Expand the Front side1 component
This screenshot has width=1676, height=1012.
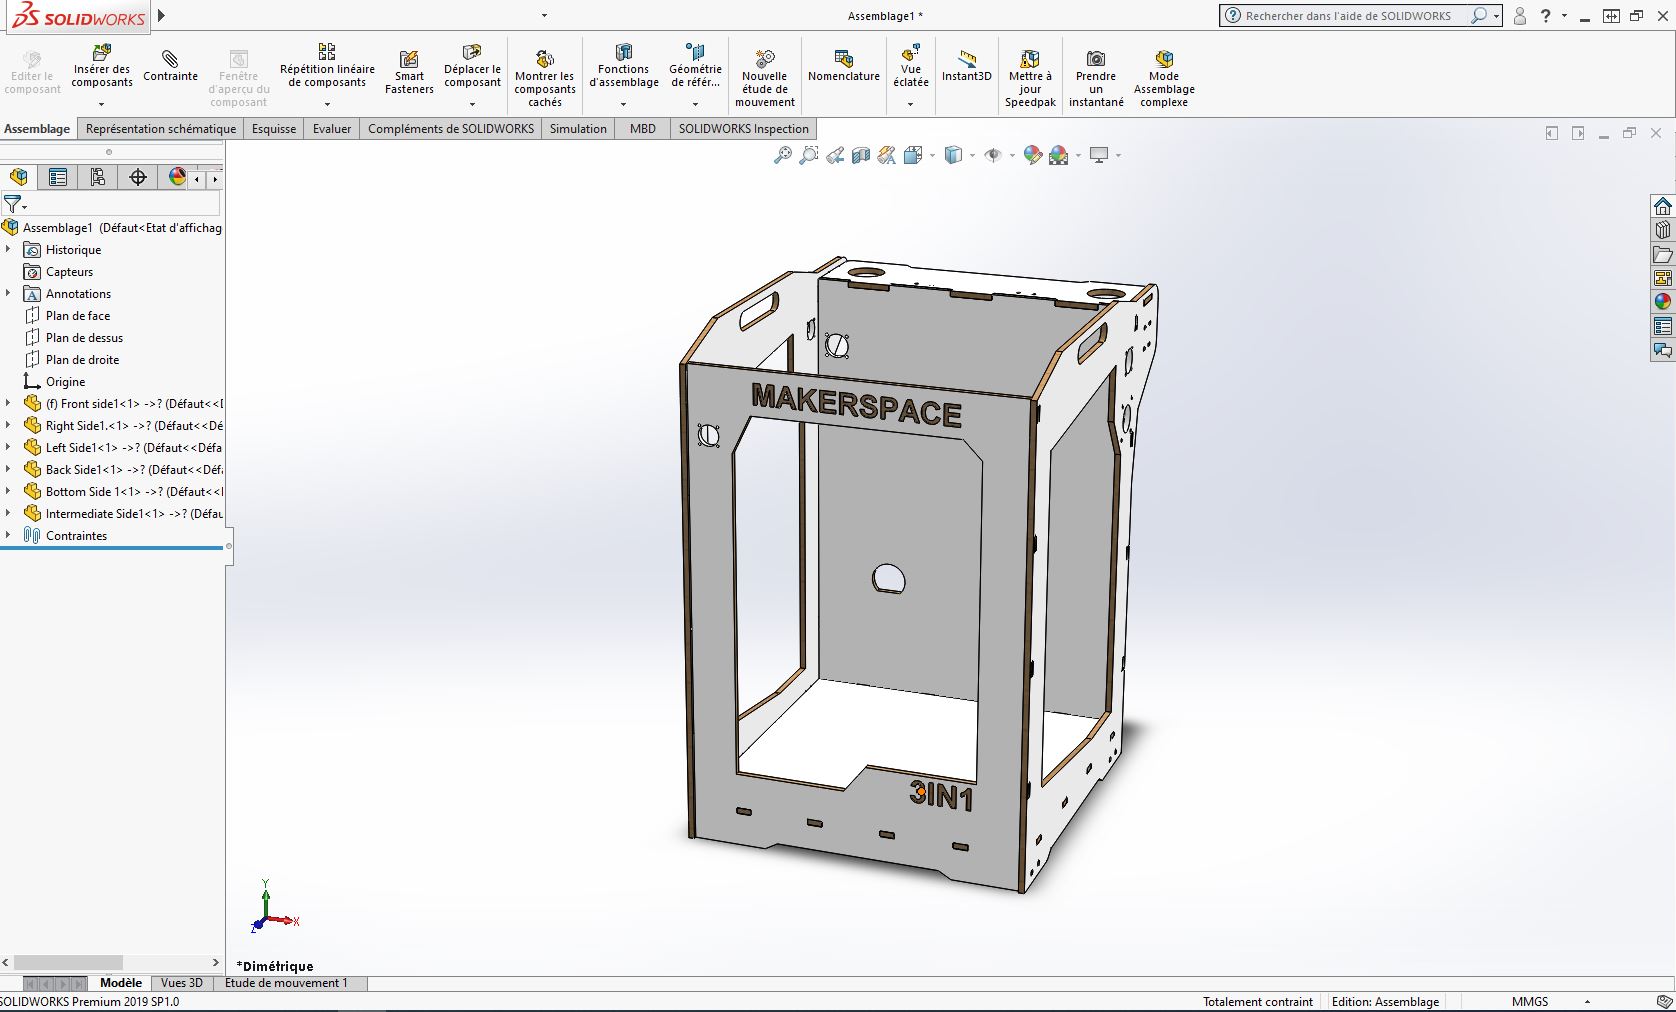point(8,403)
